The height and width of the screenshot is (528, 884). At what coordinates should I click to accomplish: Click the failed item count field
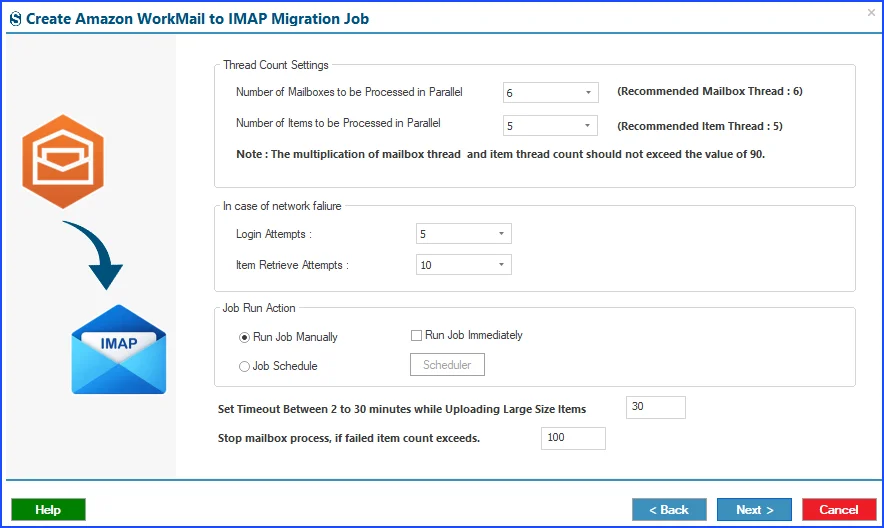click(573, 438)
